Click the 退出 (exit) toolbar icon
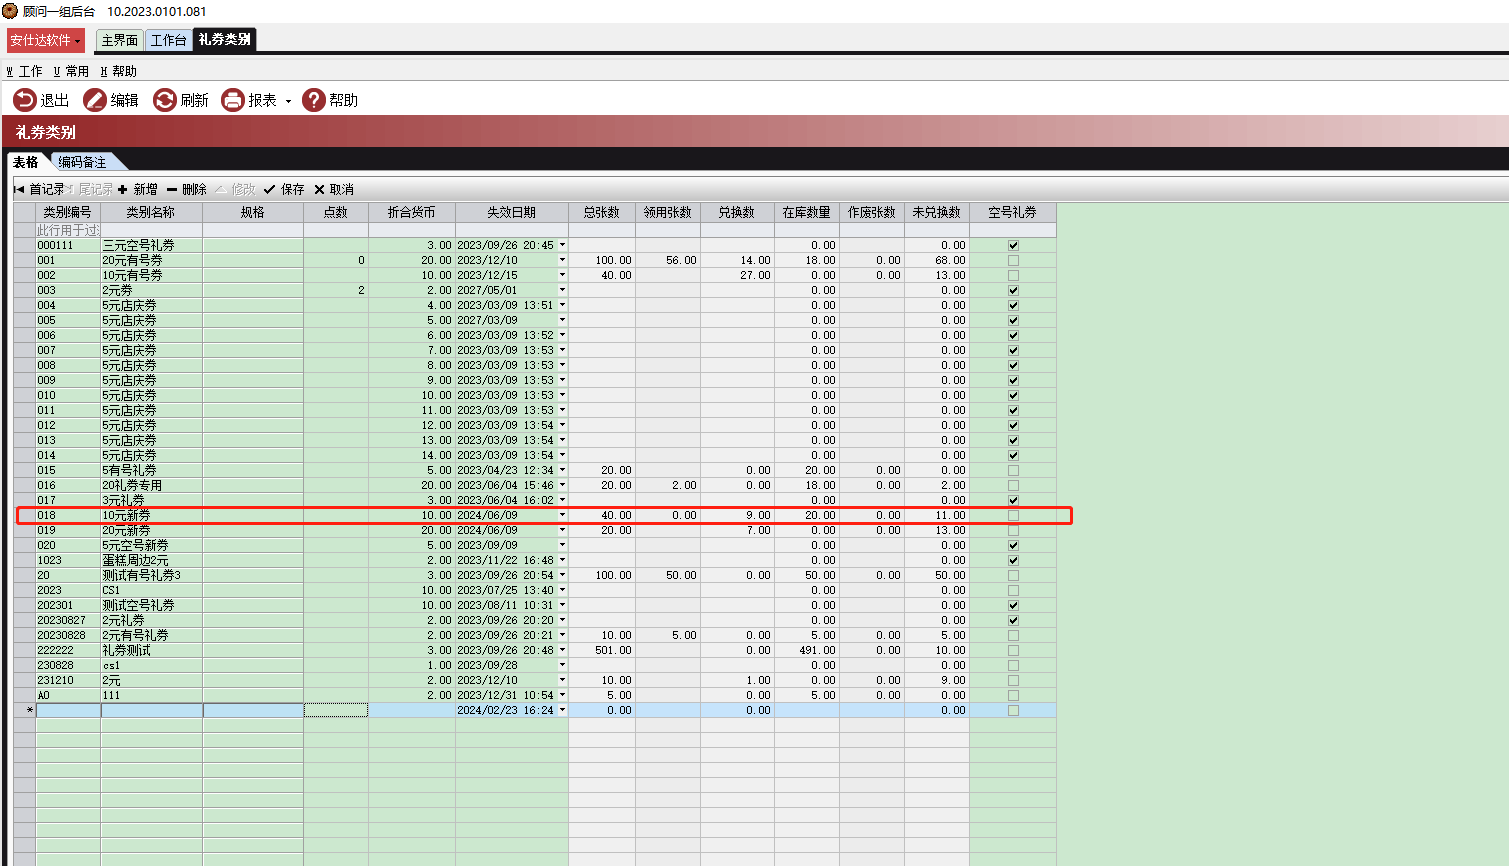Image resolution: width=1509 pixels, height=866 pixels. [x=24, y=100]
